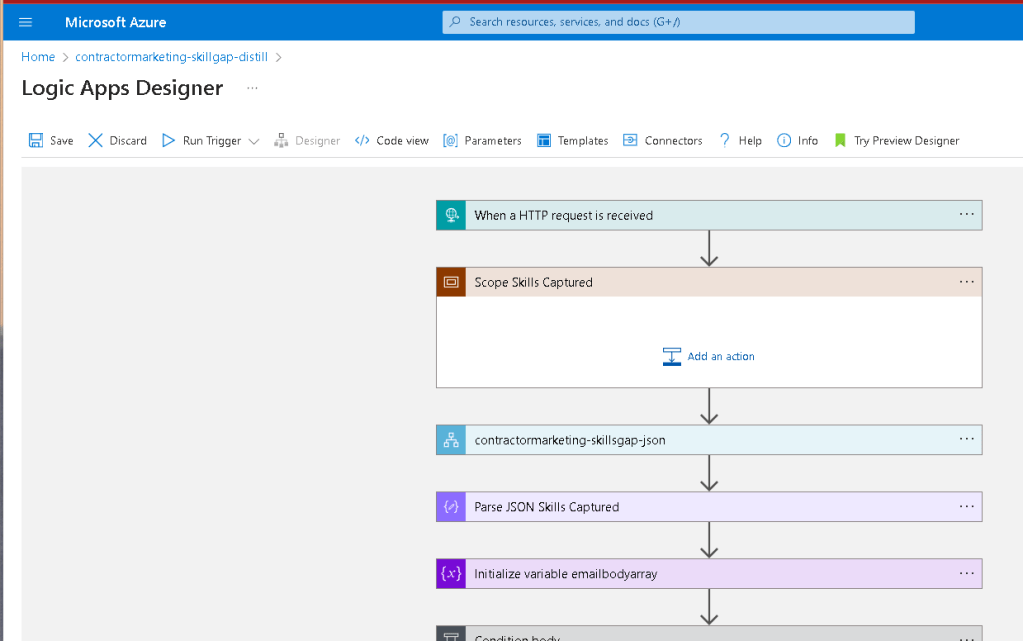
Task: Click the magnifier icon in search bar
Action: 455,22
